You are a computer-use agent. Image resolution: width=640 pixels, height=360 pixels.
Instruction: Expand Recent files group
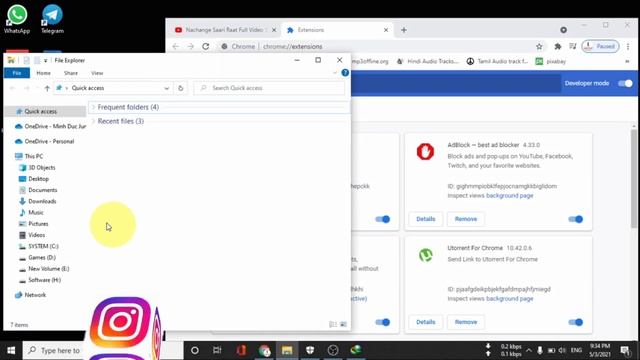pyautogui.click(x=93, y=121)
